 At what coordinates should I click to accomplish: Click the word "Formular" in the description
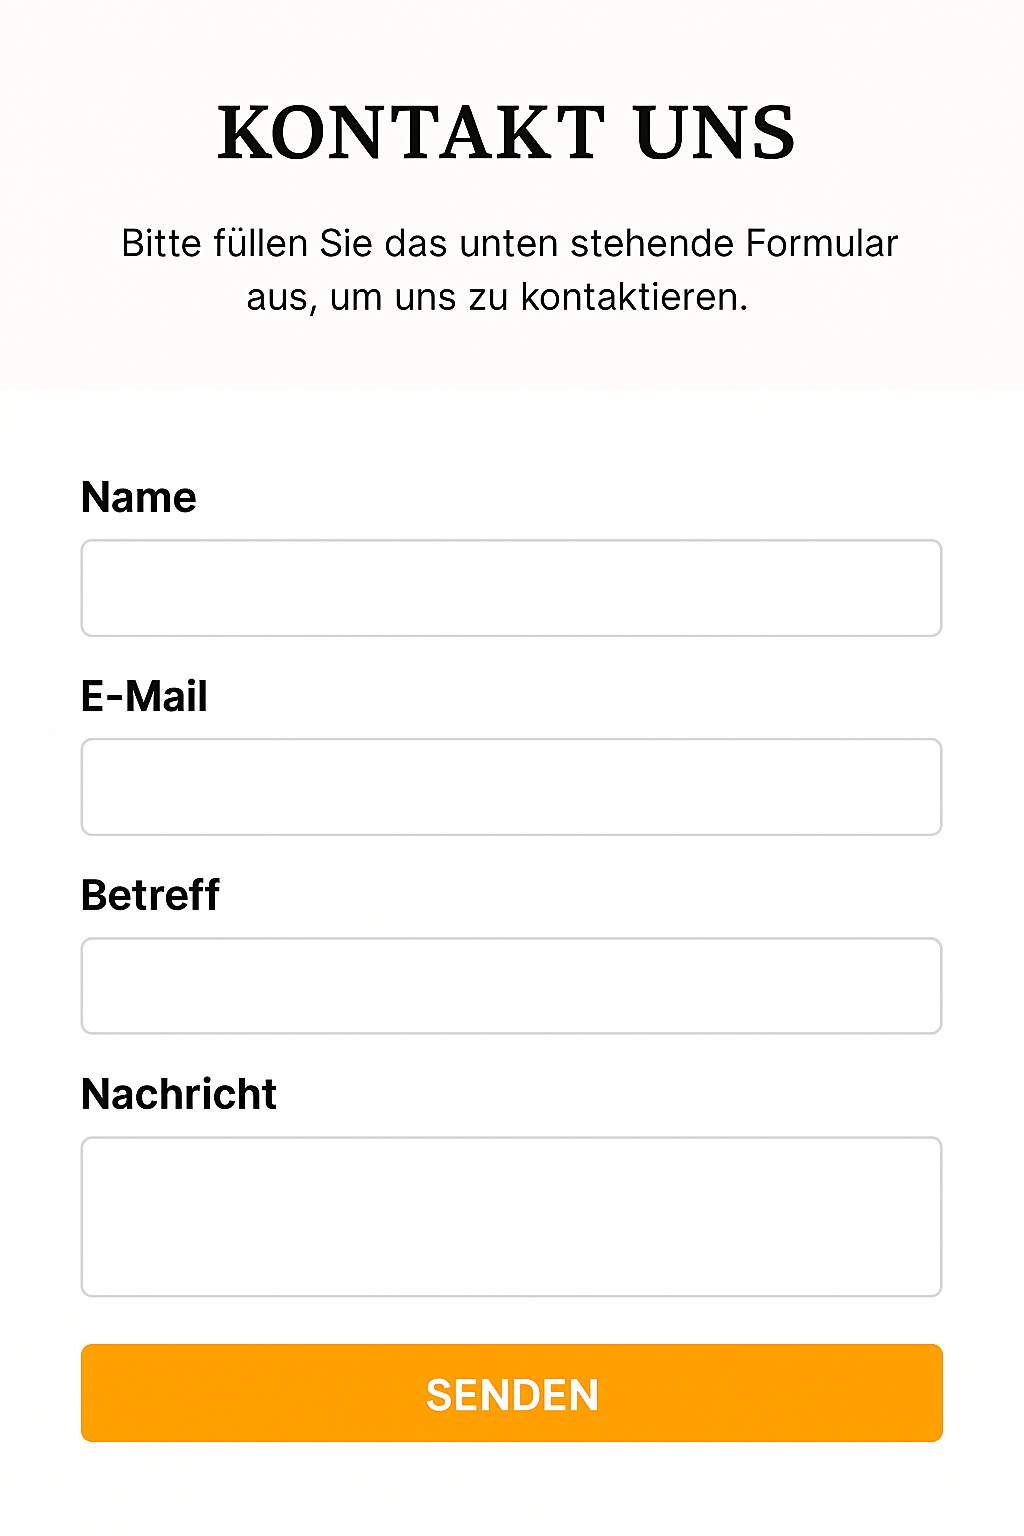pos(822,244)
